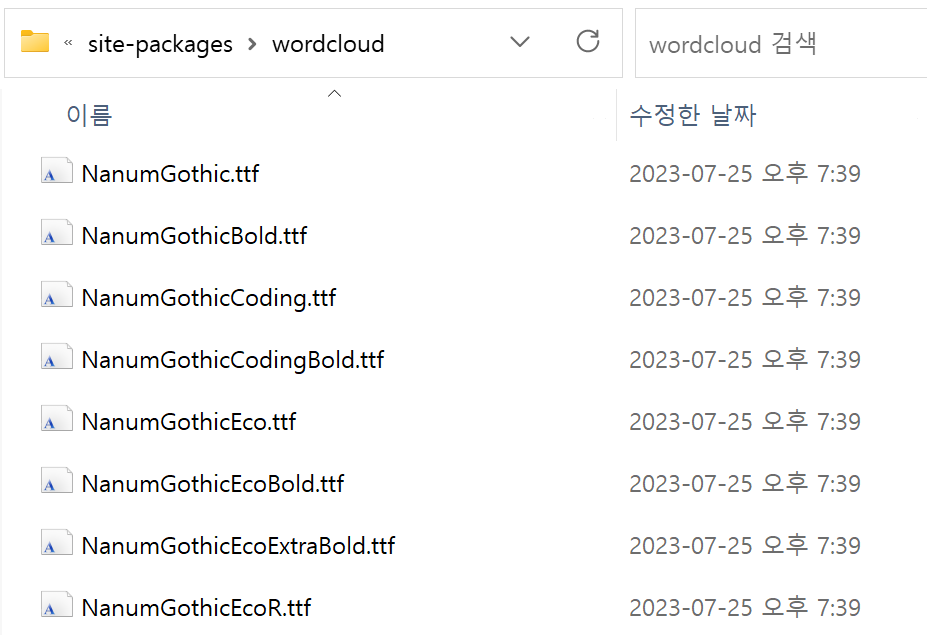Select the NanumGothicCodingBold.ttf file icon
Screen dimensions: 927x635
(x=57, y=357)
